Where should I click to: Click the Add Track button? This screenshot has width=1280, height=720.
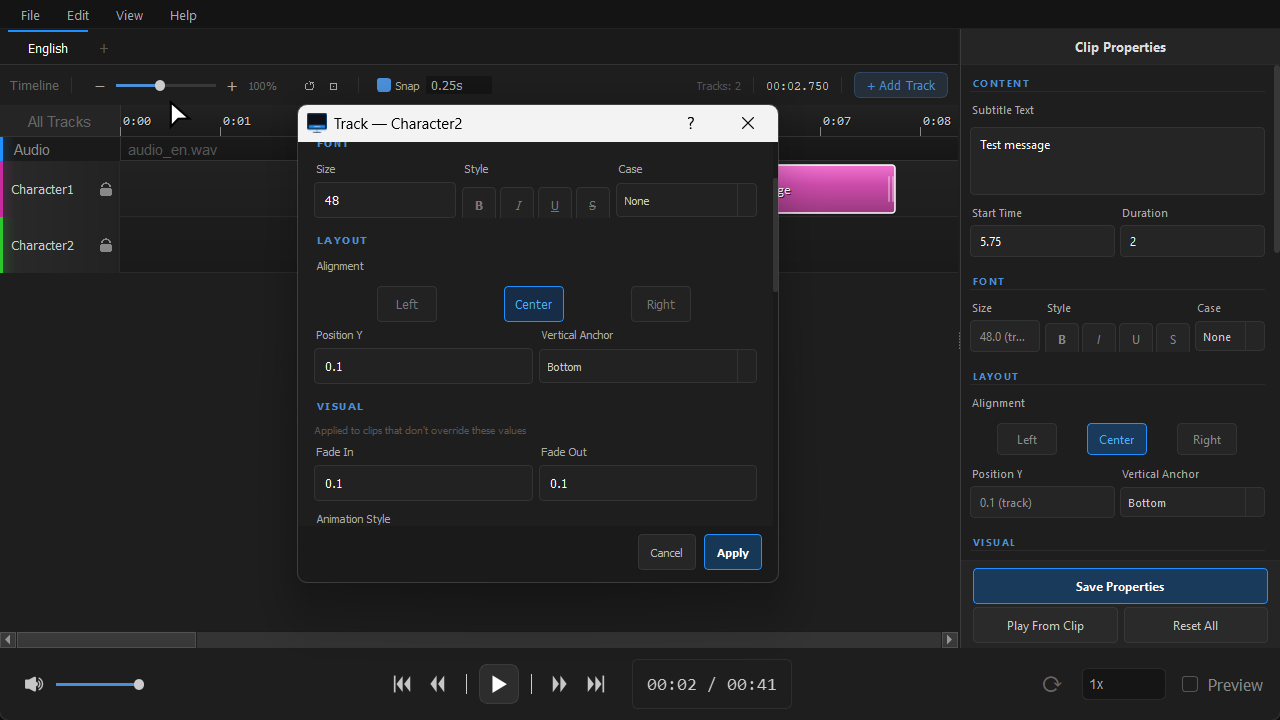coord(901,85)
